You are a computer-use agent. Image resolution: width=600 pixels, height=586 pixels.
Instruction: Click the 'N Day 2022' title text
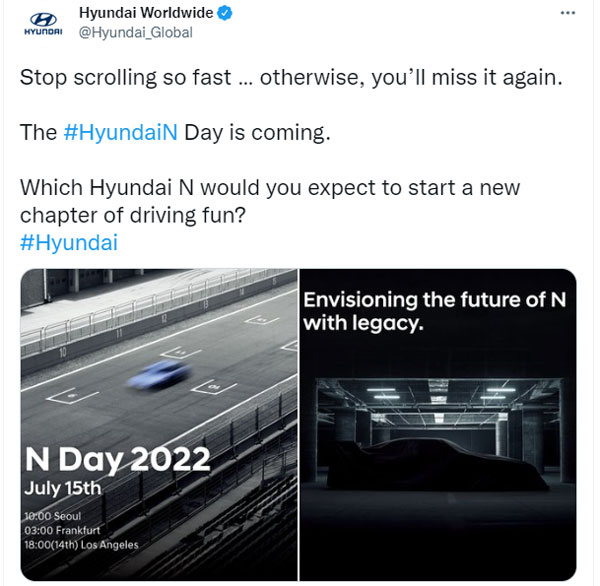click(x=116, y=460)
